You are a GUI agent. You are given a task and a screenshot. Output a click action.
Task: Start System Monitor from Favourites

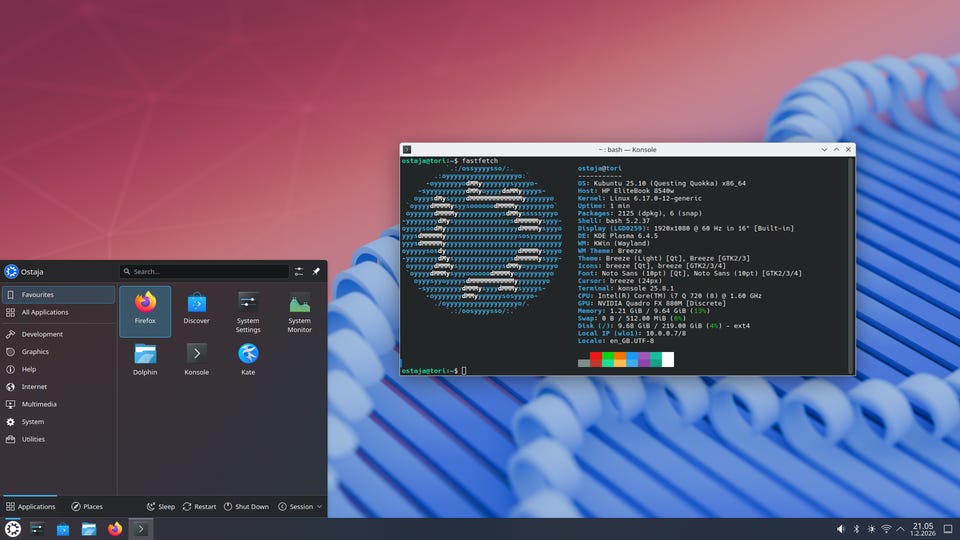click(300, 309)
